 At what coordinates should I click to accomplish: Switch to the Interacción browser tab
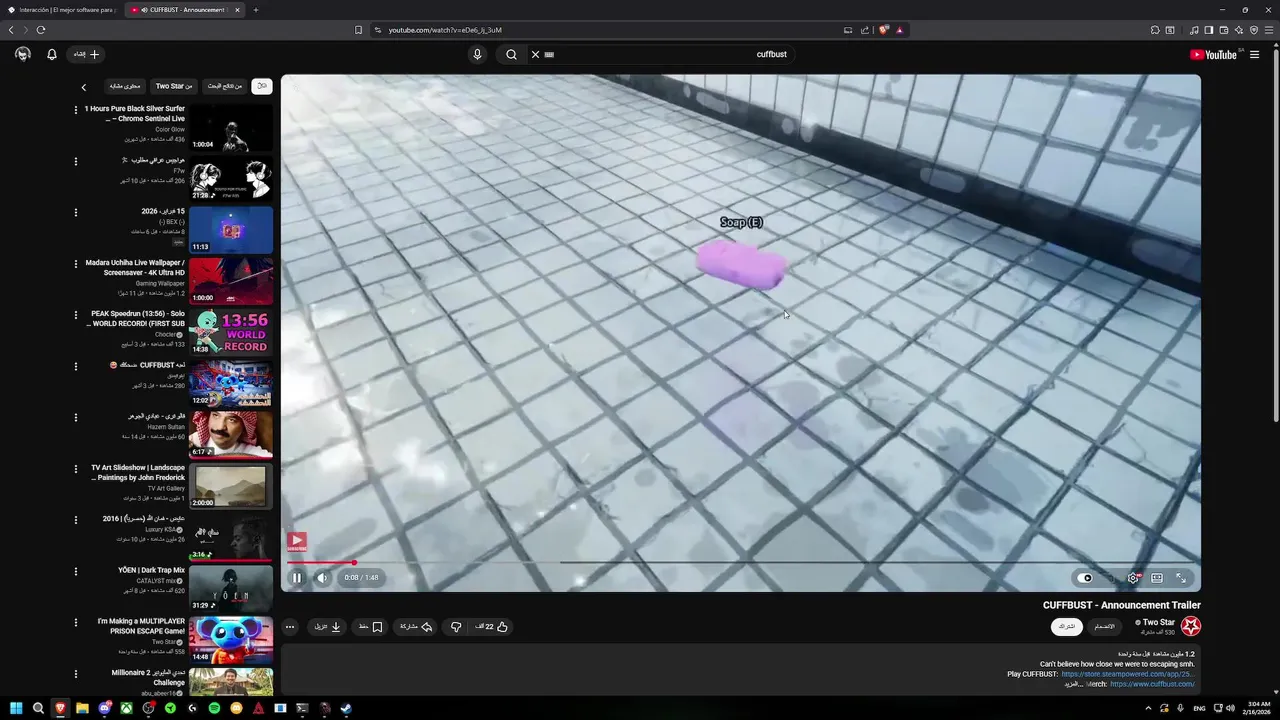click(x=62, y=10)
